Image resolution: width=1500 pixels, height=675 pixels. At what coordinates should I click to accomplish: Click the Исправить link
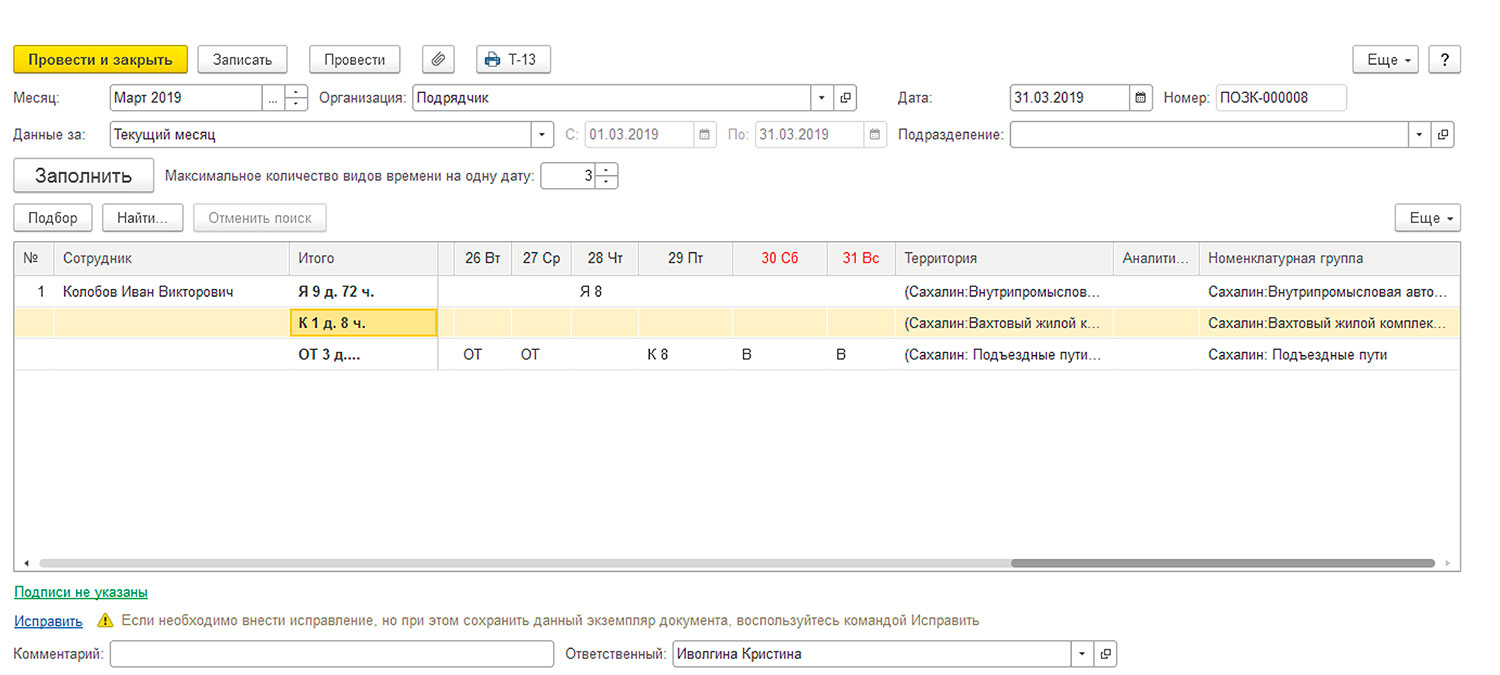pos(48,621)
